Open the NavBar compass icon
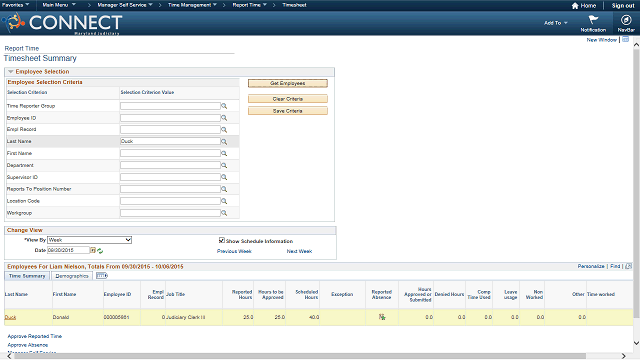This screenshot has height=360, width=640. pyautogui.click(x=626, y=20)
